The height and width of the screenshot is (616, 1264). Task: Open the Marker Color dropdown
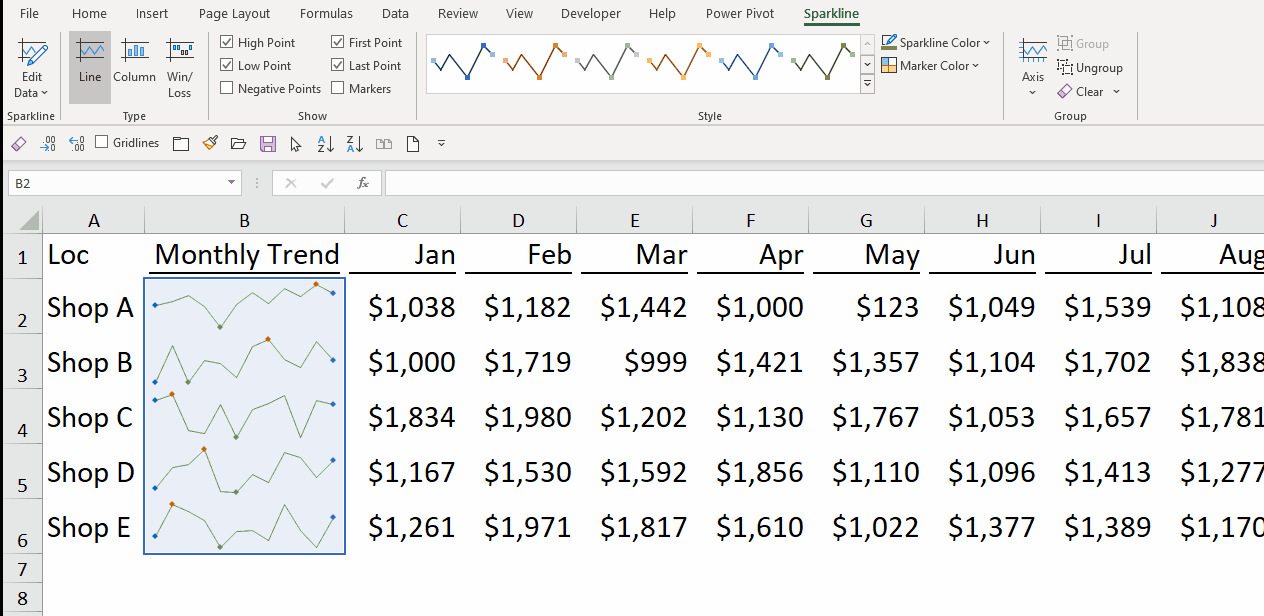(930, 66)
